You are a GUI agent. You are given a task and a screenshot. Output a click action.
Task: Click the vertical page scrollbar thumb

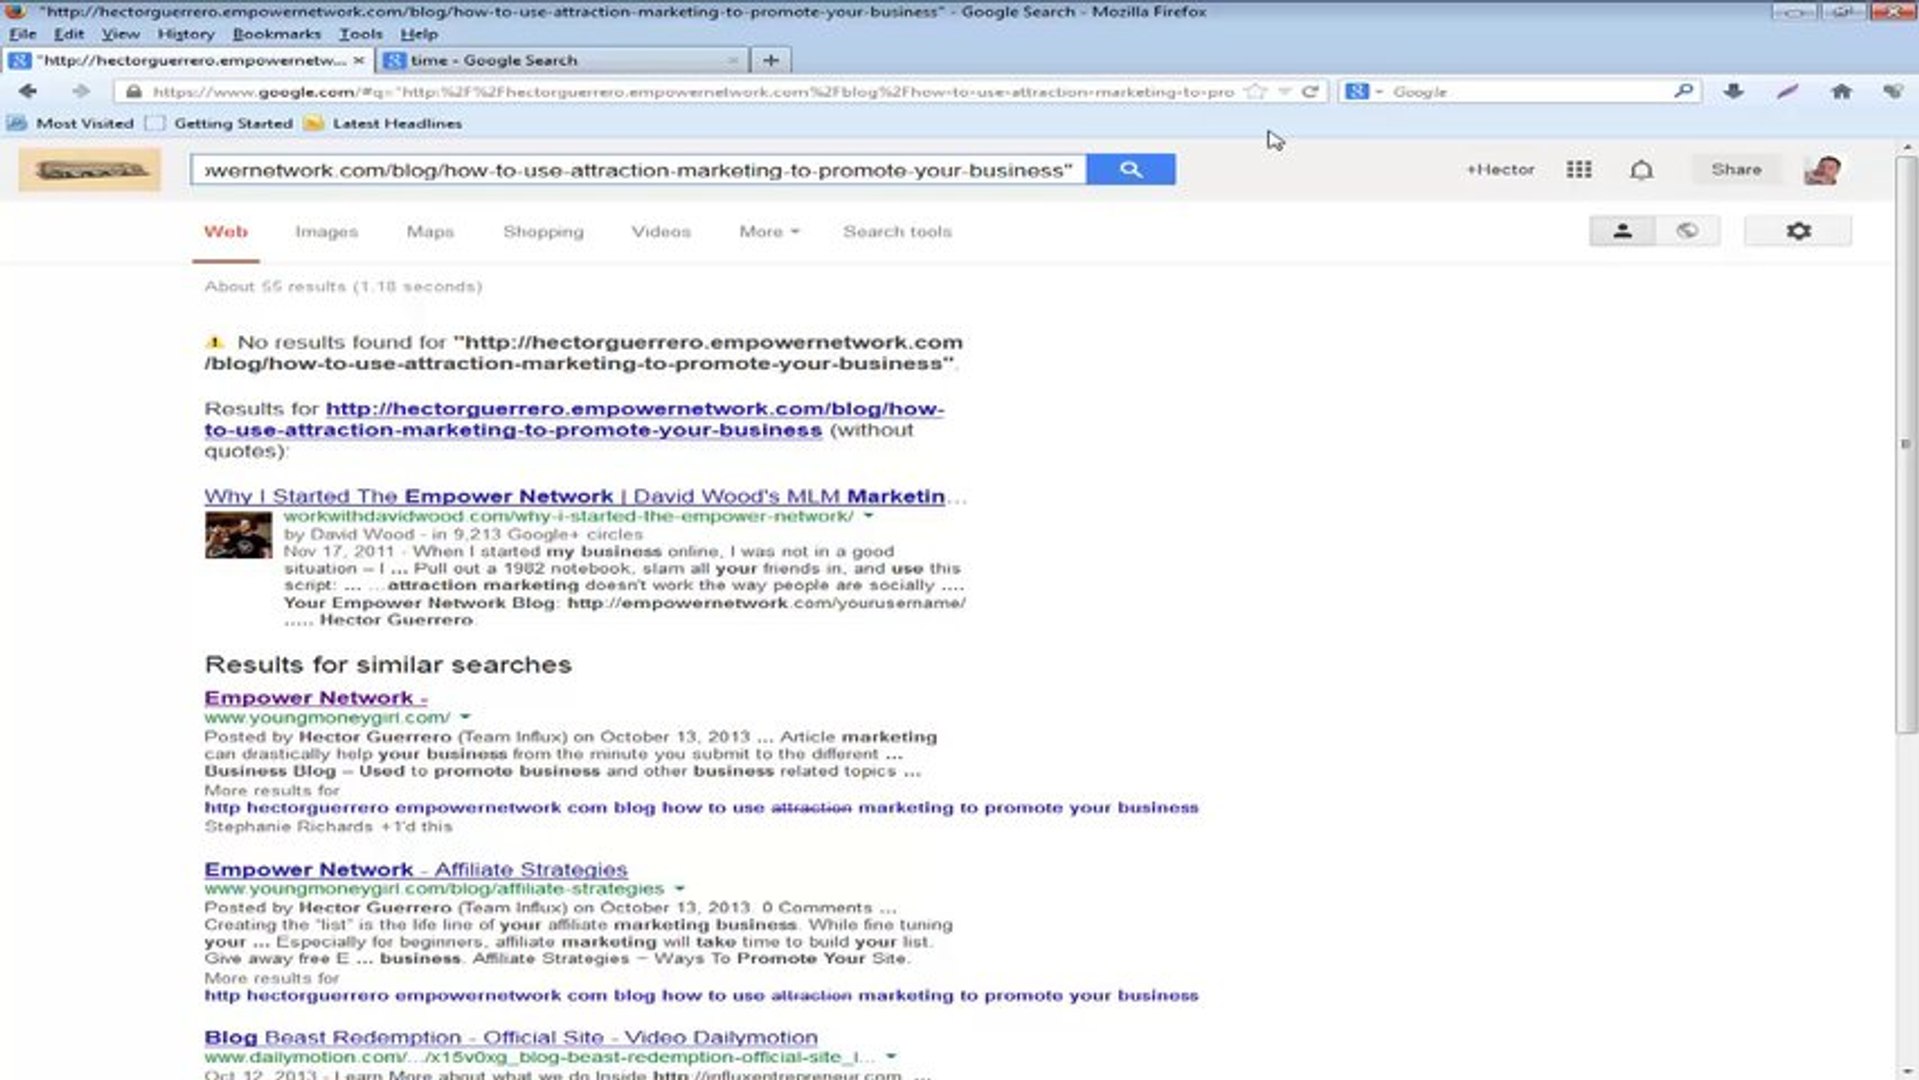click(1905, 443)
